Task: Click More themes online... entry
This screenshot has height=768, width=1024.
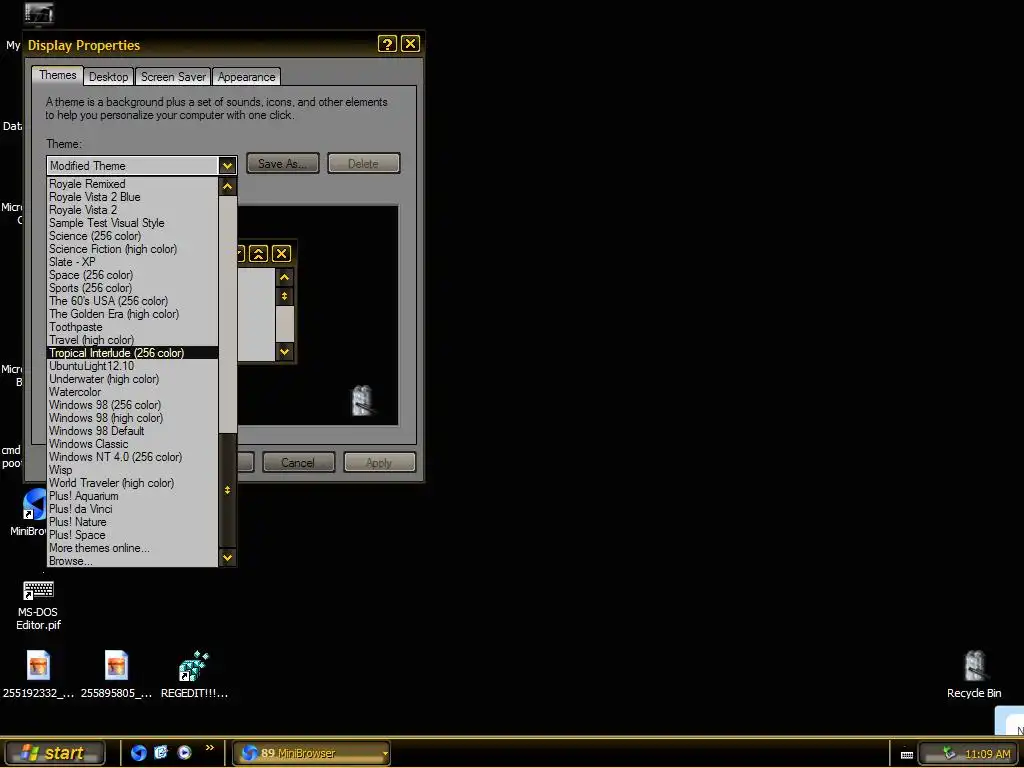Action: point(133,548)
